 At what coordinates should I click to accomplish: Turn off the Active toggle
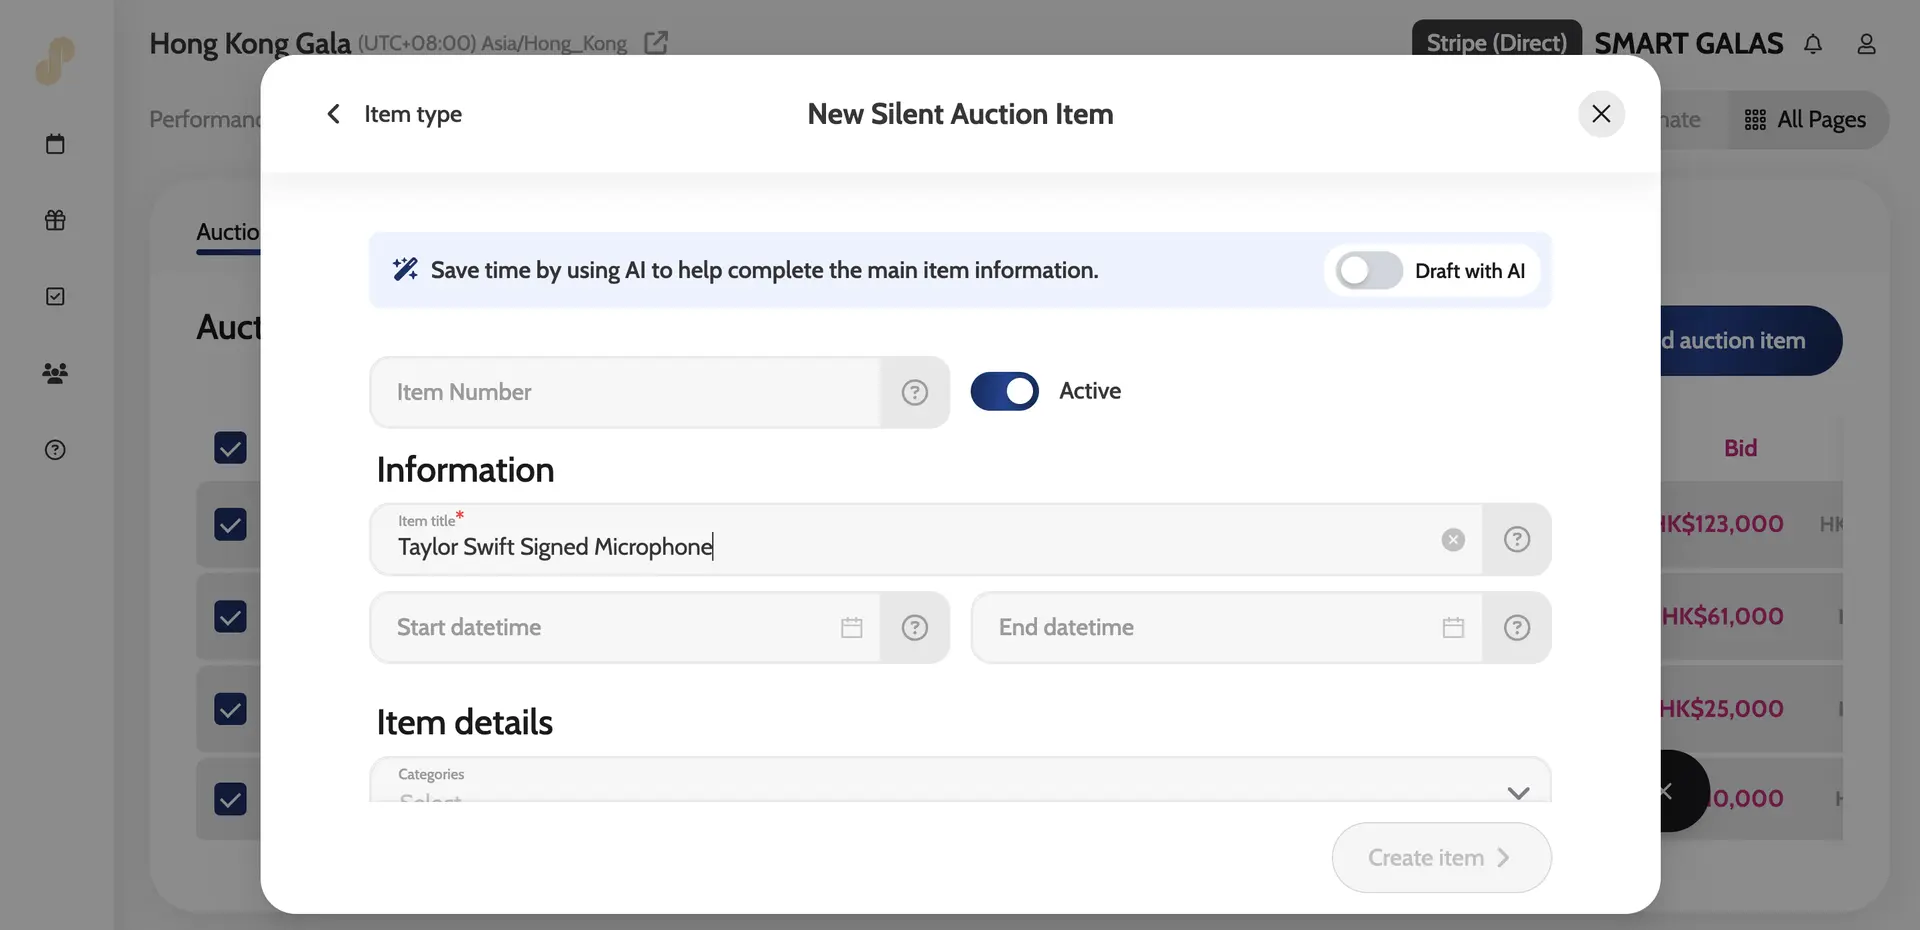[x=1004, y=392]
